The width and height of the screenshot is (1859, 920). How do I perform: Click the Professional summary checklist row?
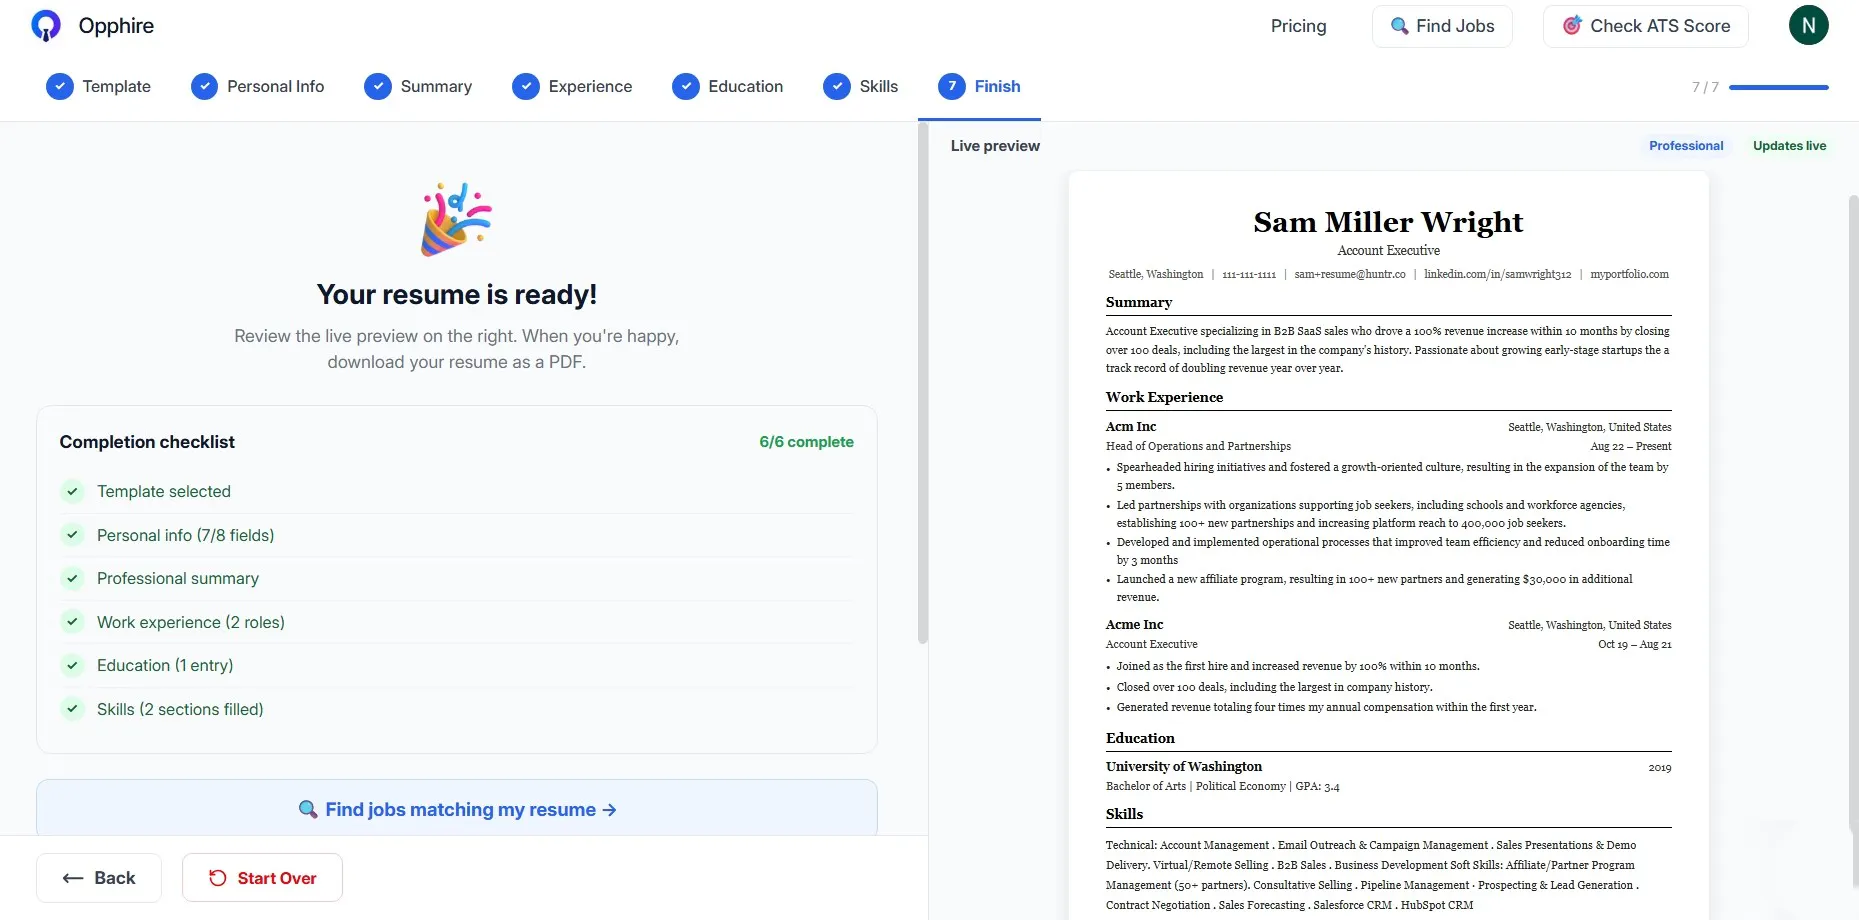click(x=457, y=578)
